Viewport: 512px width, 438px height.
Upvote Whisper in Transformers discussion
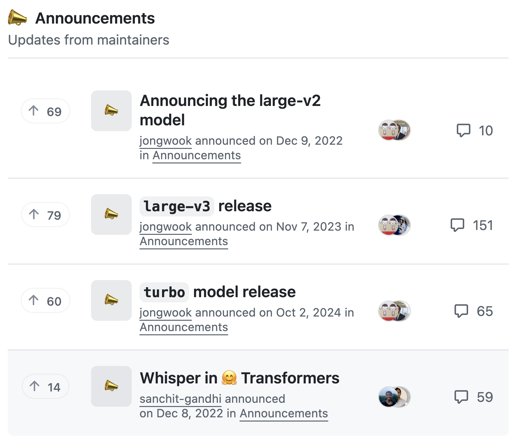pyautogui.click(x=45, y=387)
